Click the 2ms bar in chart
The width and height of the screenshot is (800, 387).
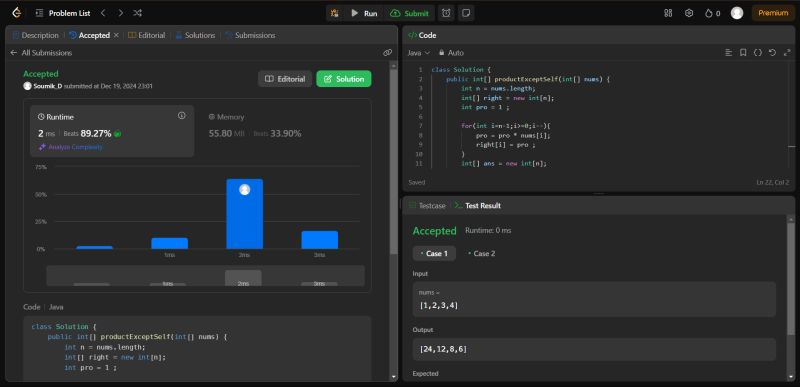(244, 214)
